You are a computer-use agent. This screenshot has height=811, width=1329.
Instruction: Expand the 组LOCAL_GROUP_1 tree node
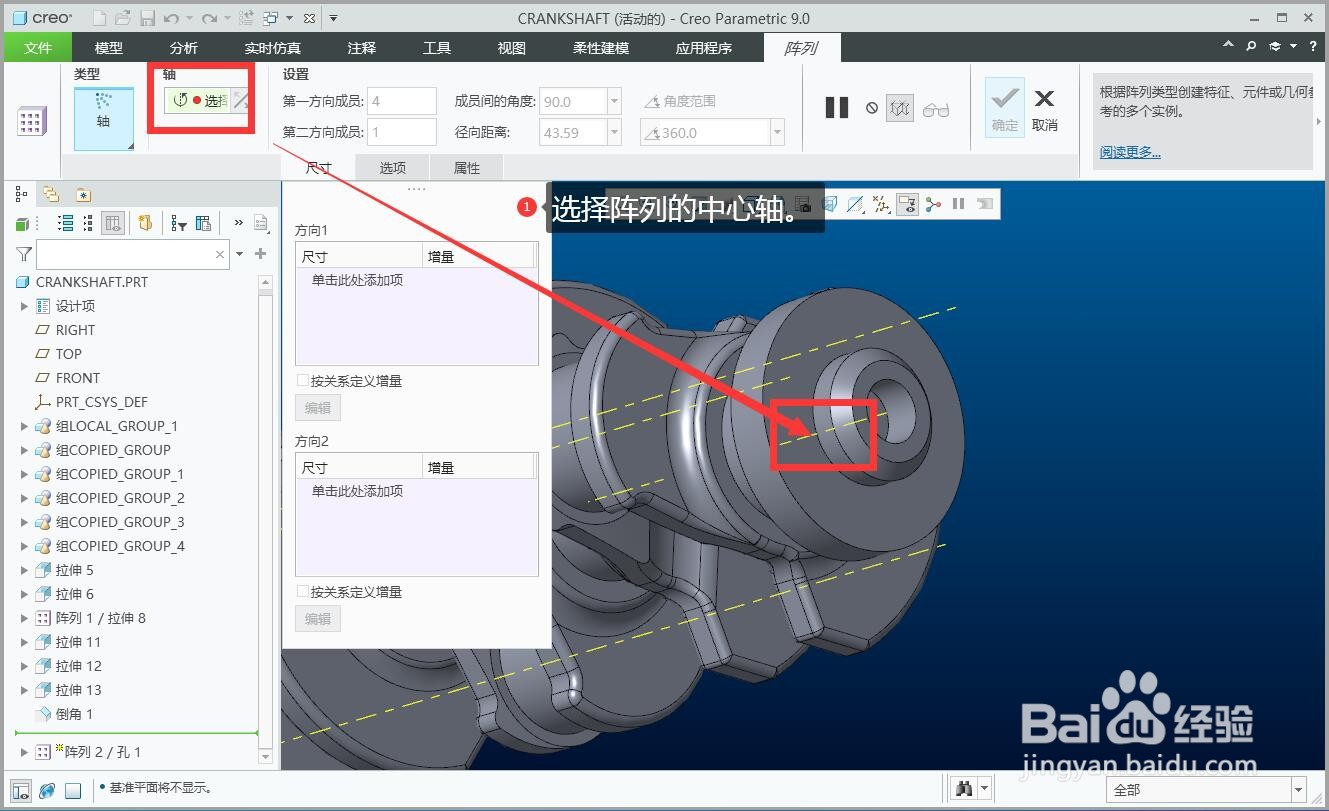point(25,426)
